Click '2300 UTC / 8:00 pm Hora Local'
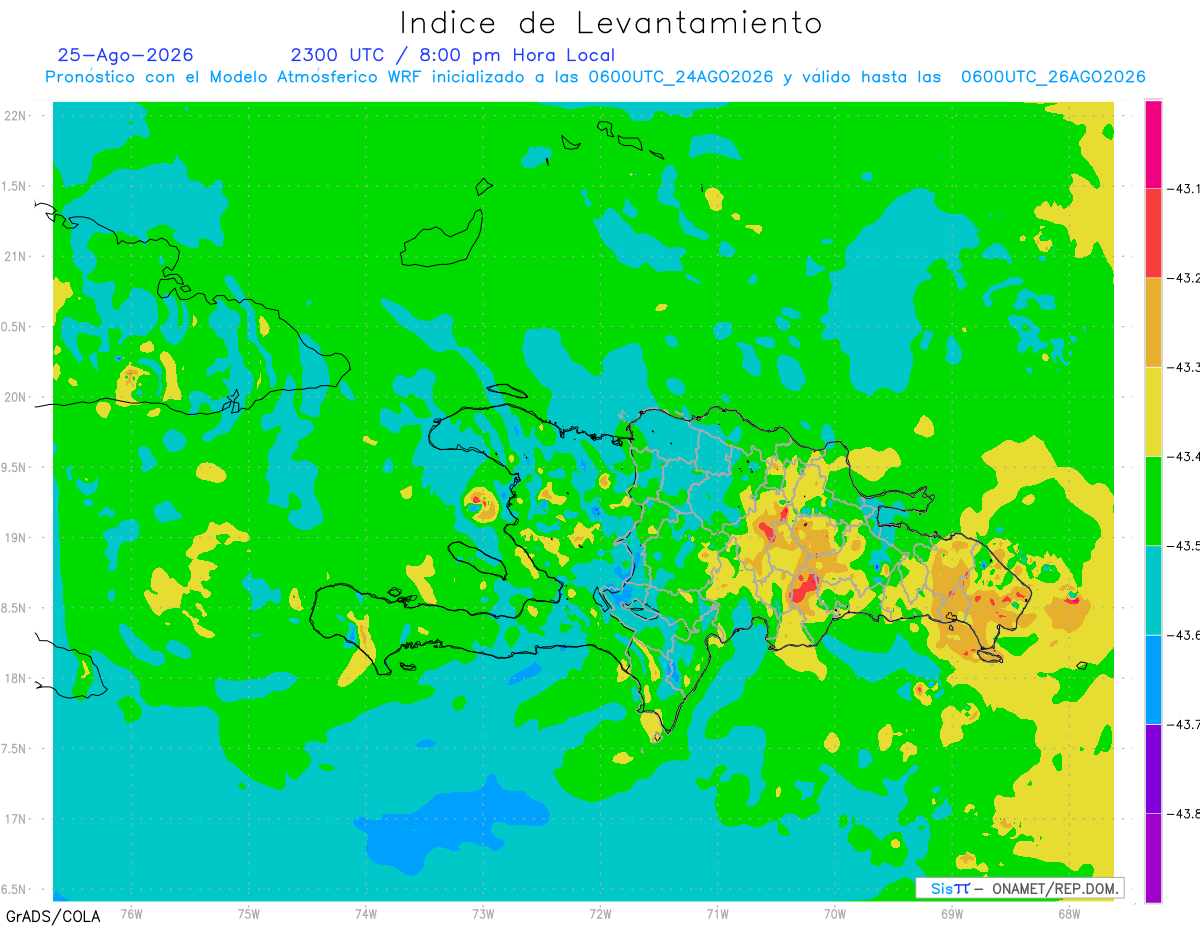Screen dimensions: 1200x927 452,55
